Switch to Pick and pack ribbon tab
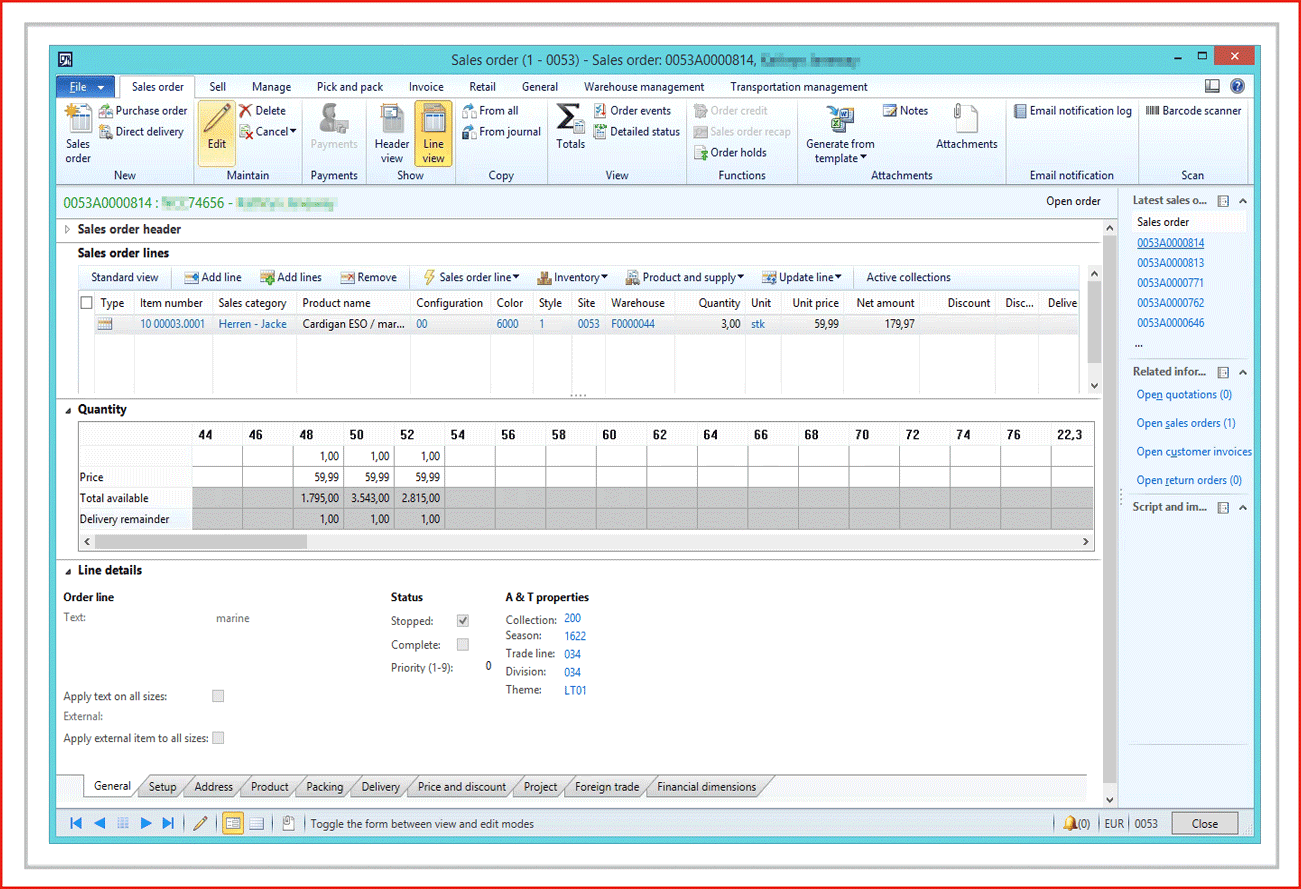This screenshot has width=1301, height=889. click(350, 87)
